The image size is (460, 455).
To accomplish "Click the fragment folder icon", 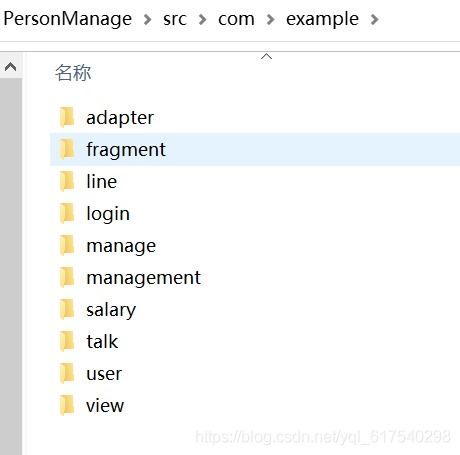I will 67,149.
